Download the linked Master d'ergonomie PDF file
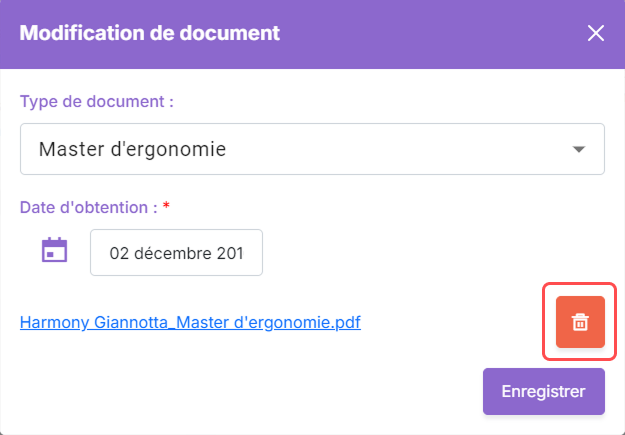 click(191, 322)
